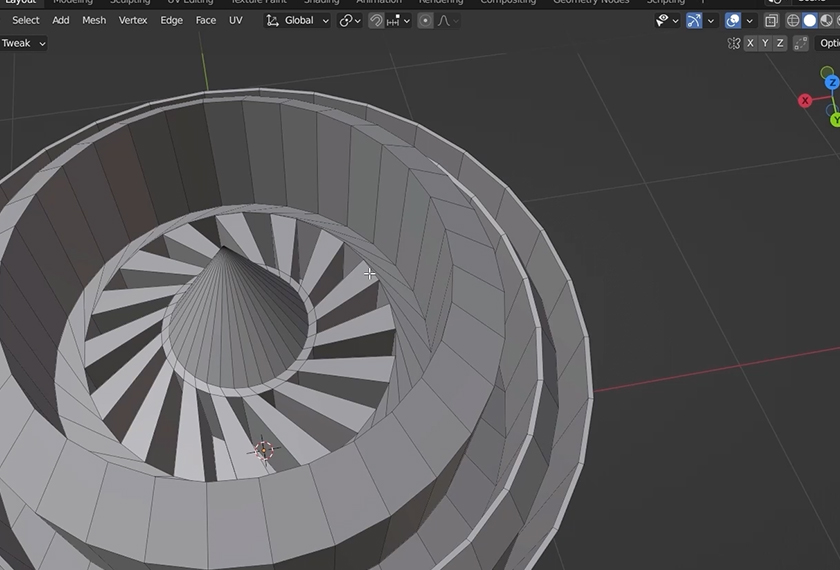Open the UV menu
The image size is (840, 570).
click(235, 20)
